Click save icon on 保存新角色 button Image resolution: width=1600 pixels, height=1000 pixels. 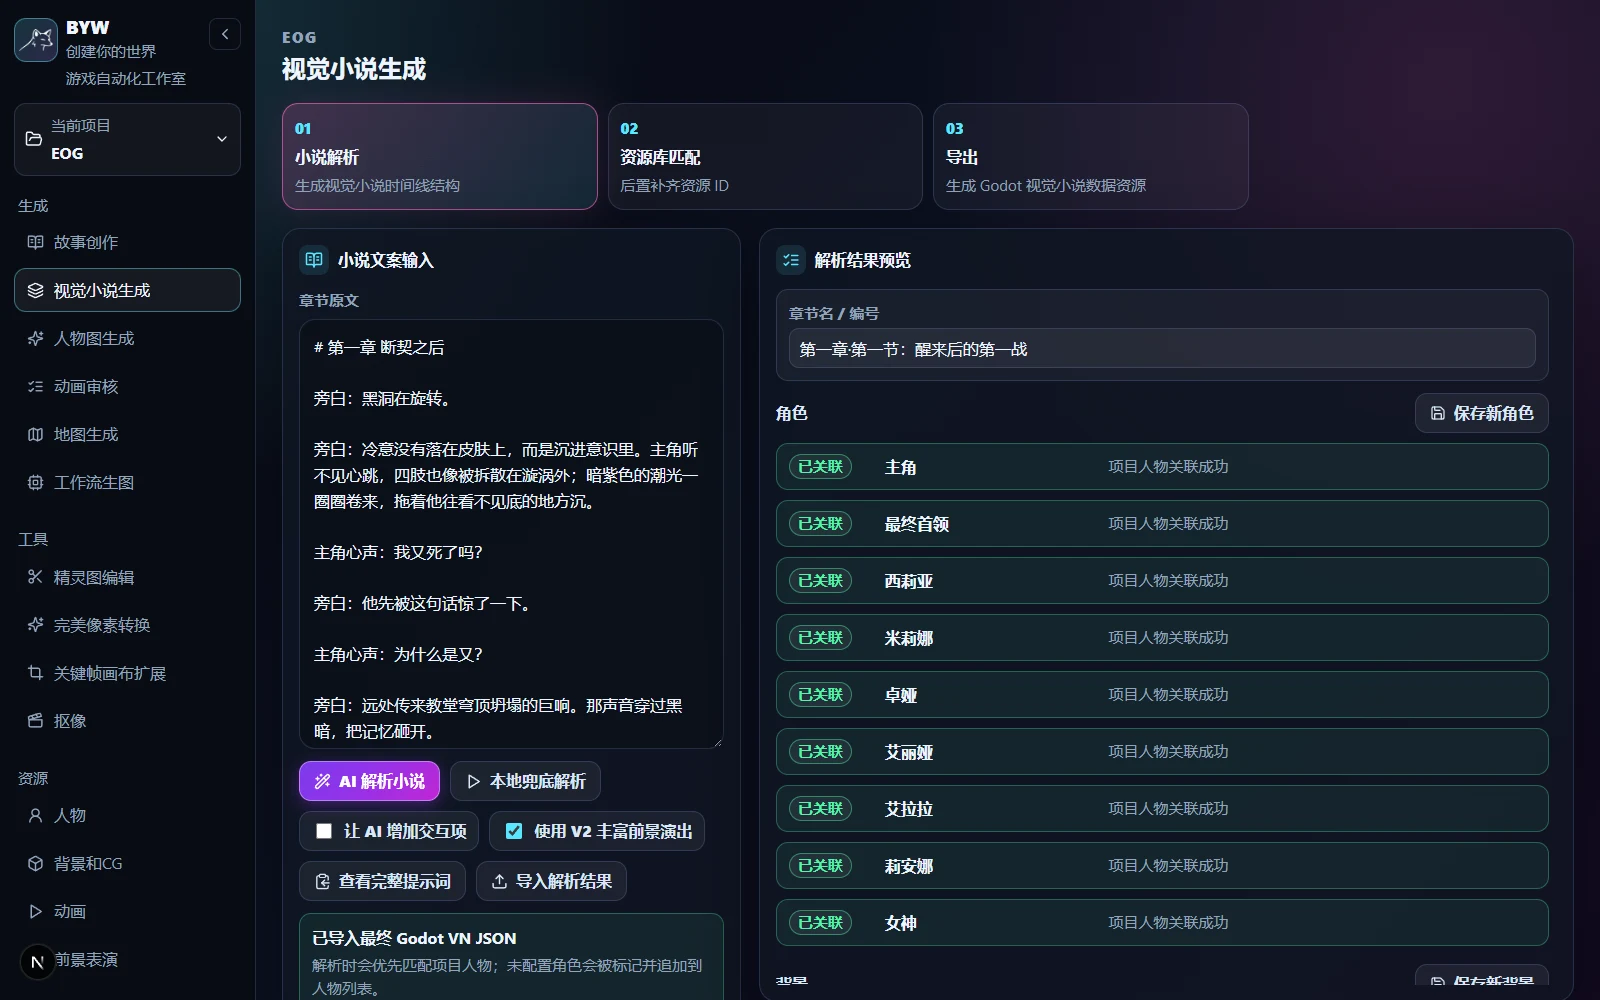pyautogui.click(x=1438, y=413)
